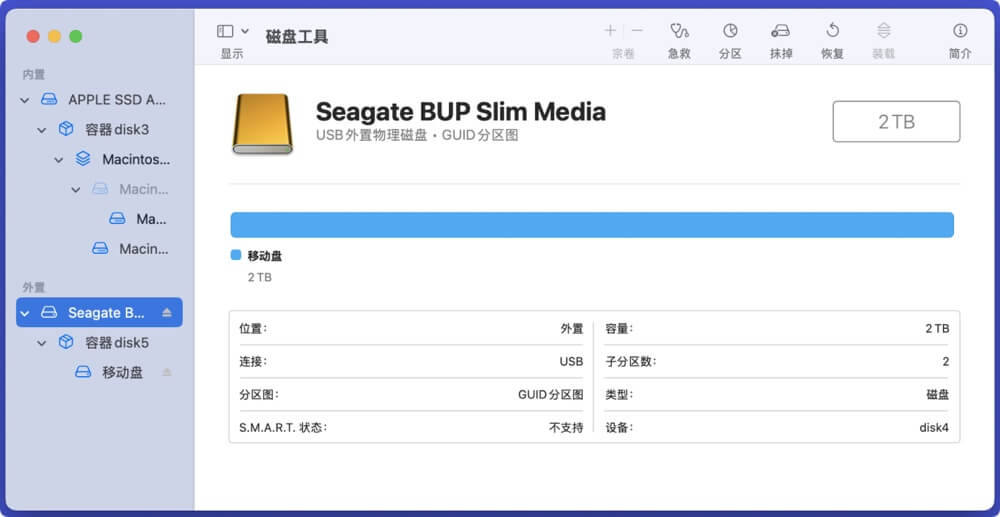Click the 容器 disk3 container icon
The width and height of the screenshot is (1000, 517).
click(x=66, y=129)
